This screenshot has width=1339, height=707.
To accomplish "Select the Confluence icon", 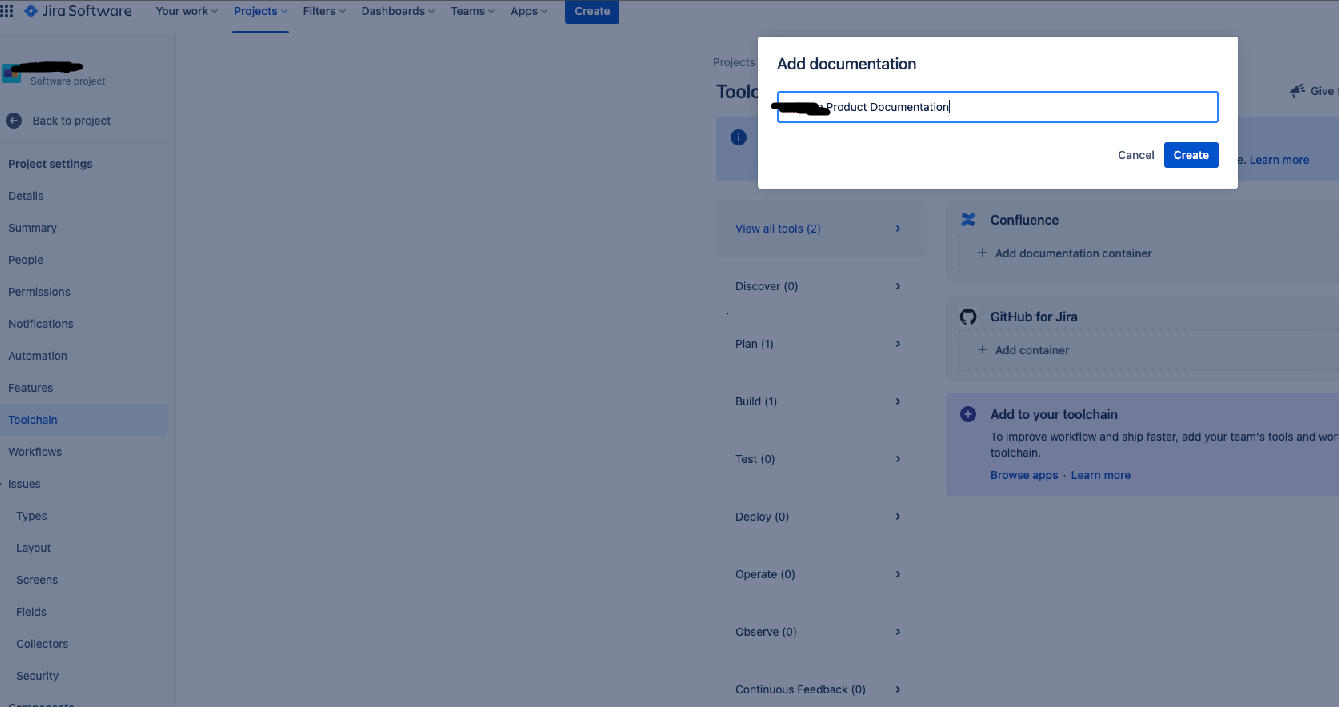I will point(968,219).
